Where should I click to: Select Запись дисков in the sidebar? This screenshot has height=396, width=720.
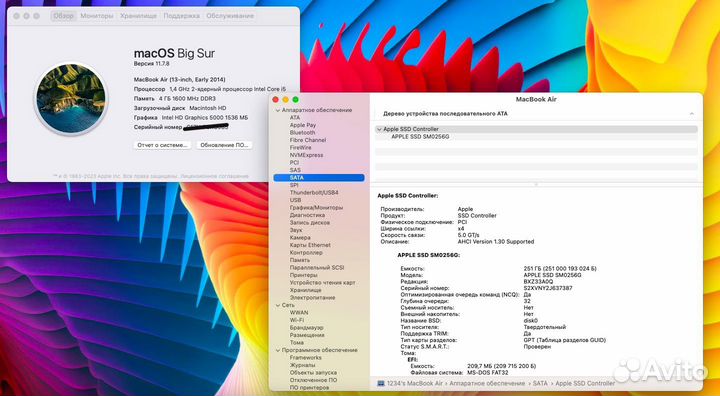(309, 222)
